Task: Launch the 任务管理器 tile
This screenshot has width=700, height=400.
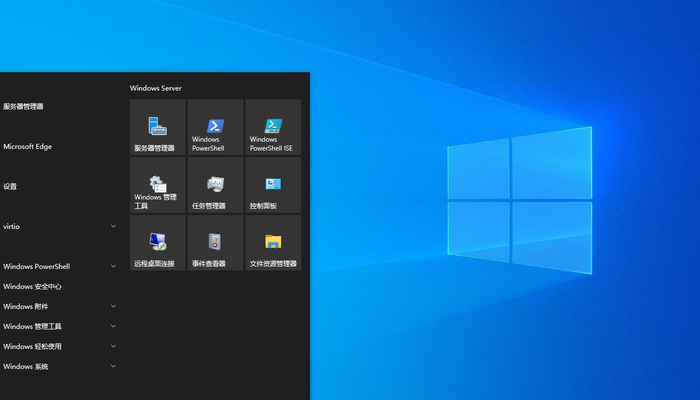Action: point(215,185)
